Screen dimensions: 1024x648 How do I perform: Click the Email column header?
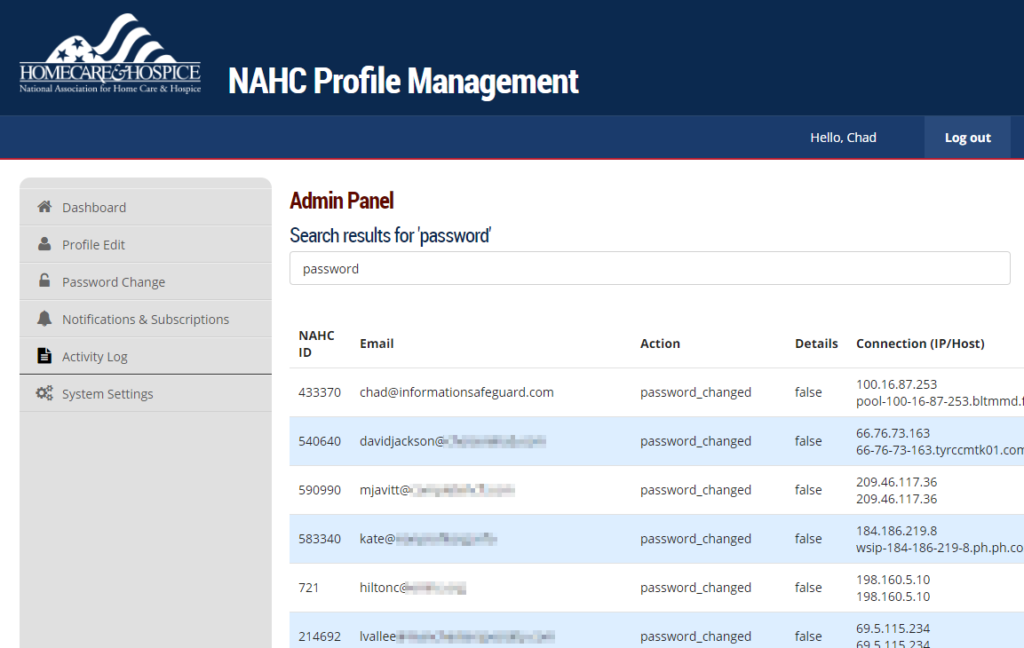click(x=377, y=343)
